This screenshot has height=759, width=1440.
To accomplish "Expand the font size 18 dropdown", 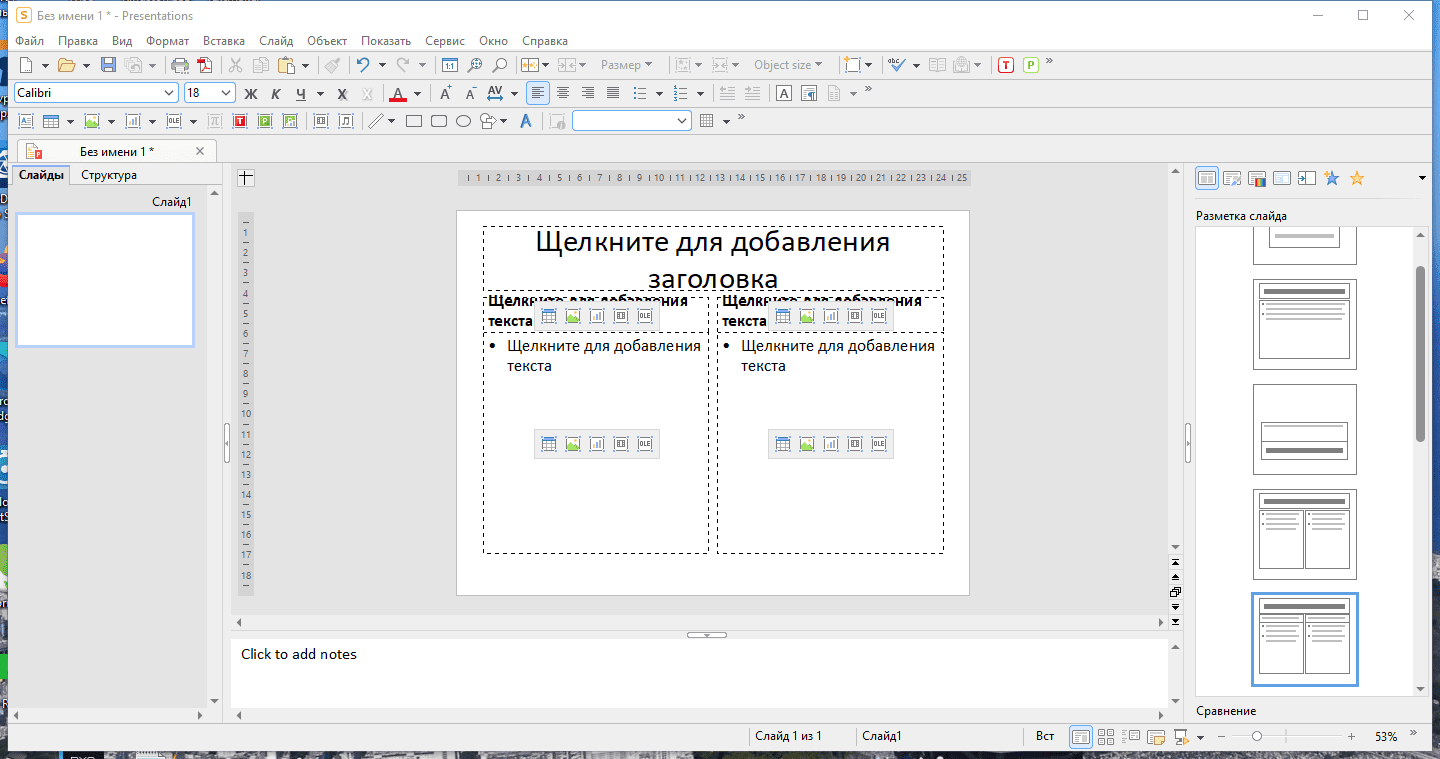I will [x=226, y=93].
